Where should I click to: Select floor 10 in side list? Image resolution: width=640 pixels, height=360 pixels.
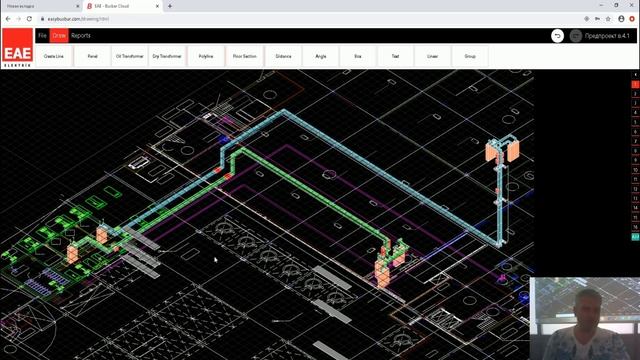[635, 170]
